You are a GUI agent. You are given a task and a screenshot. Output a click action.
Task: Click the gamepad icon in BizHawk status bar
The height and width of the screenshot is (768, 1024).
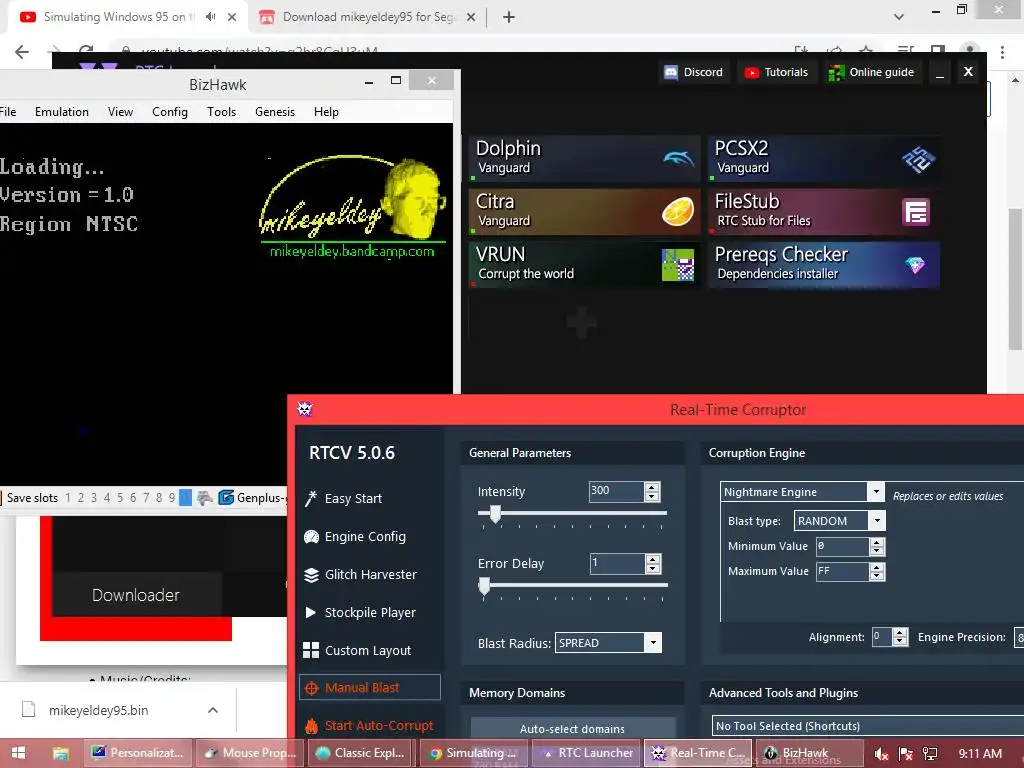point(204,498)
